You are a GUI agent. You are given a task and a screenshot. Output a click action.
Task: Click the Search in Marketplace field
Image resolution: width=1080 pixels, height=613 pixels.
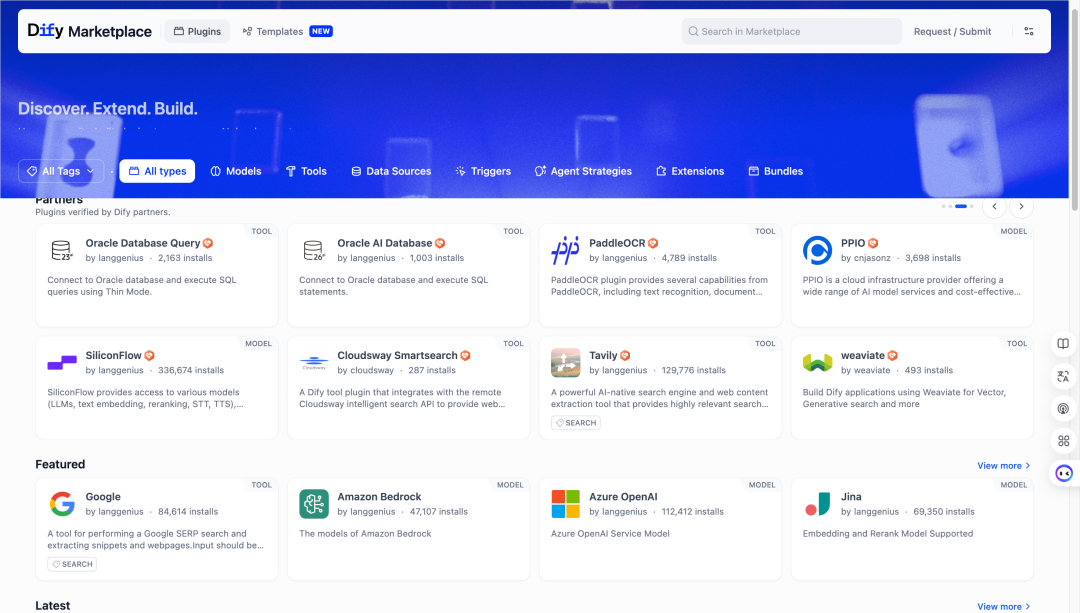(x=791, y=31)
